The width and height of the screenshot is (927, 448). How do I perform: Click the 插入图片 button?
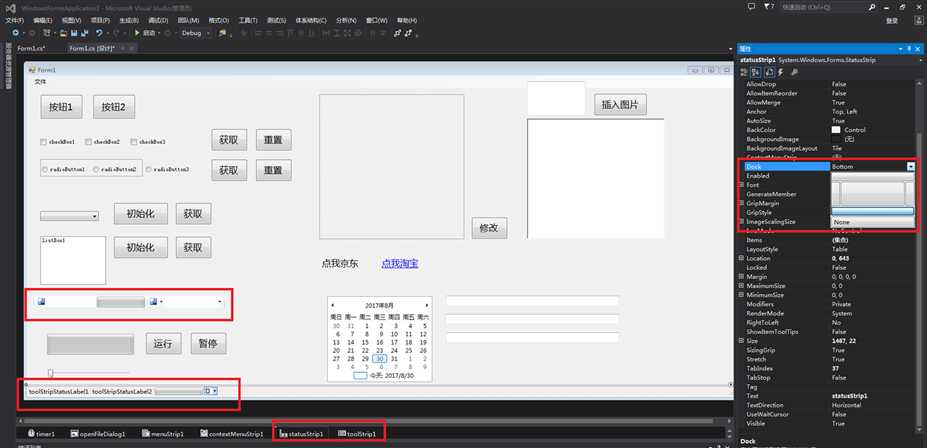(x=620, y=105)
